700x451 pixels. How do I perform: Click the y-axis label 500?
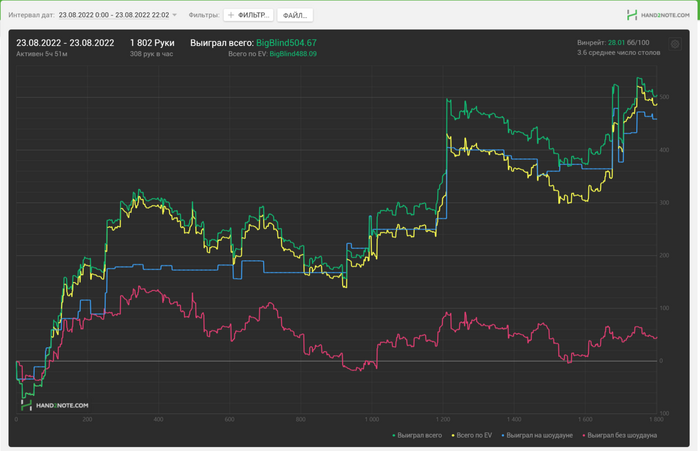coord(664,97)
